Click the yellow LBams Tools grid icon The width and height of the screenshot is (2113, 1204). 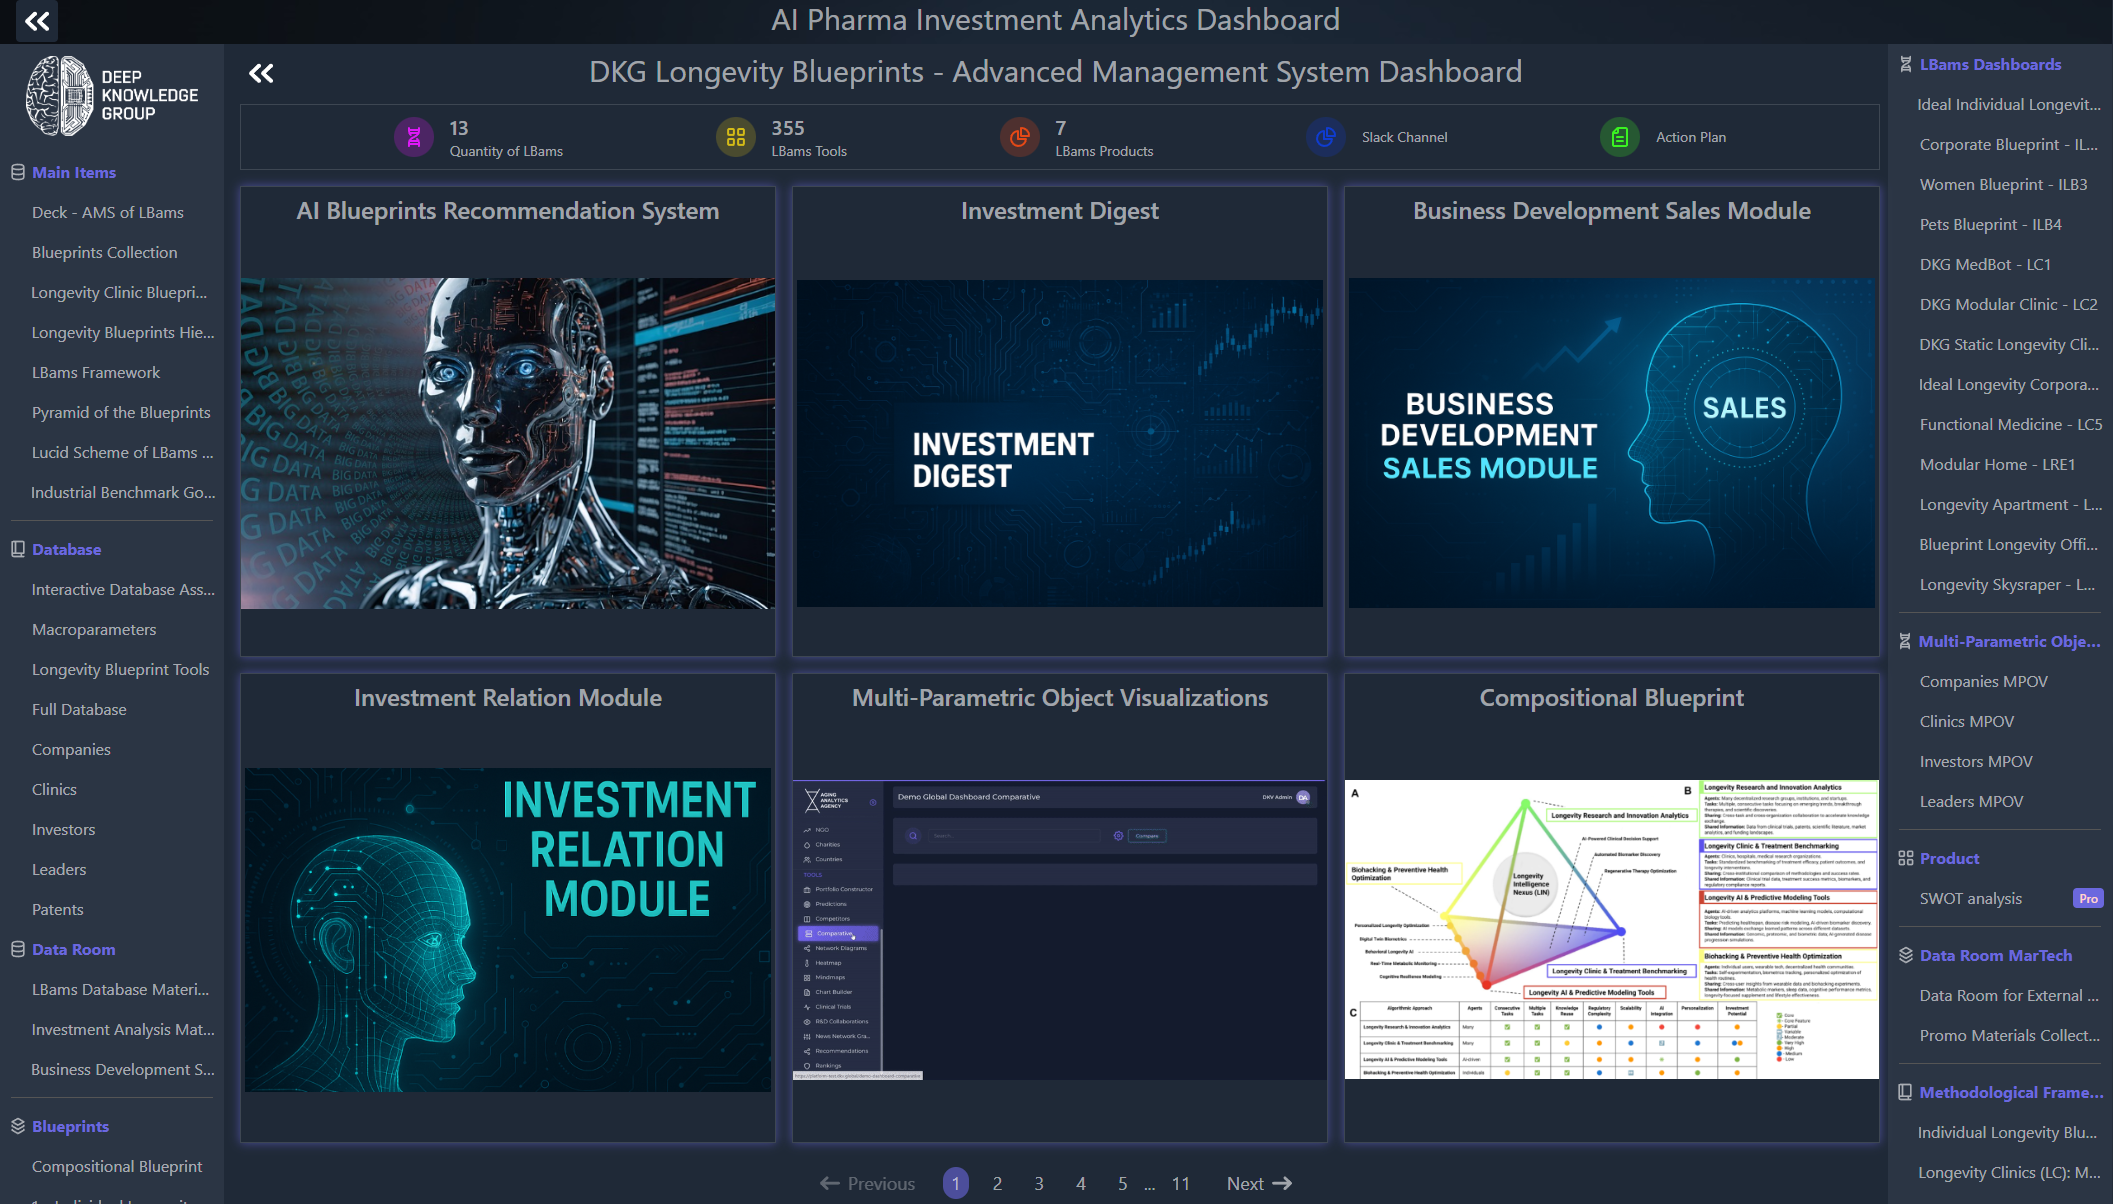click(735, 137)
